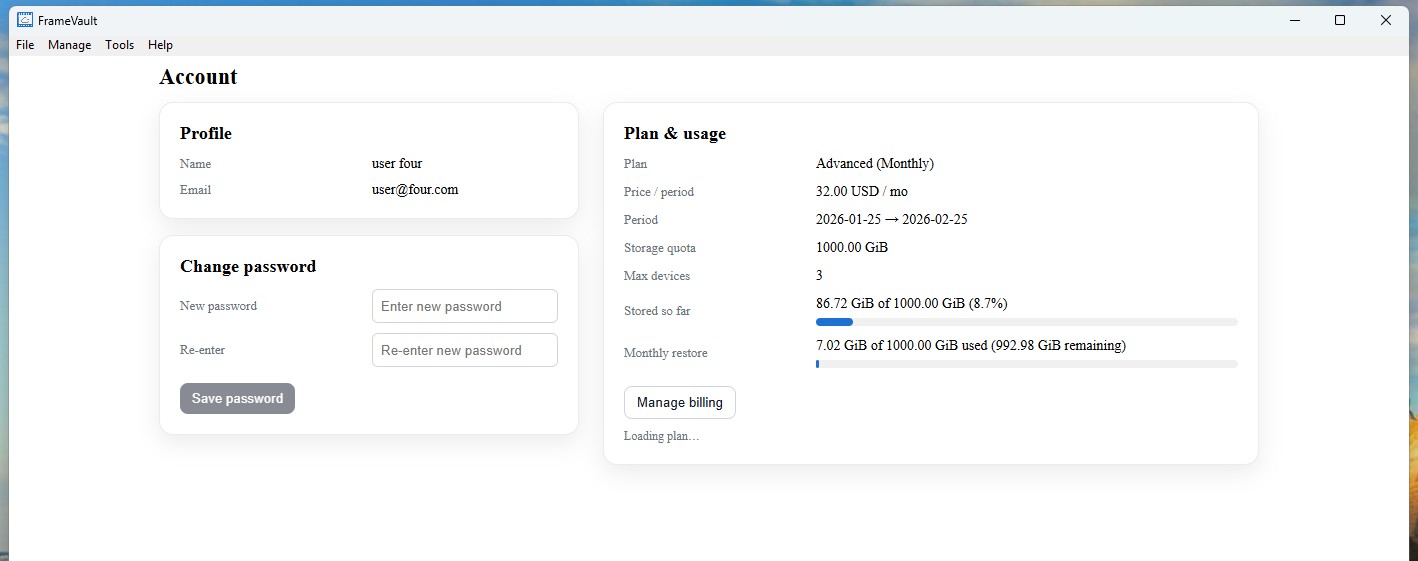Click the Re-enter new password field

(x=464, y=350)
